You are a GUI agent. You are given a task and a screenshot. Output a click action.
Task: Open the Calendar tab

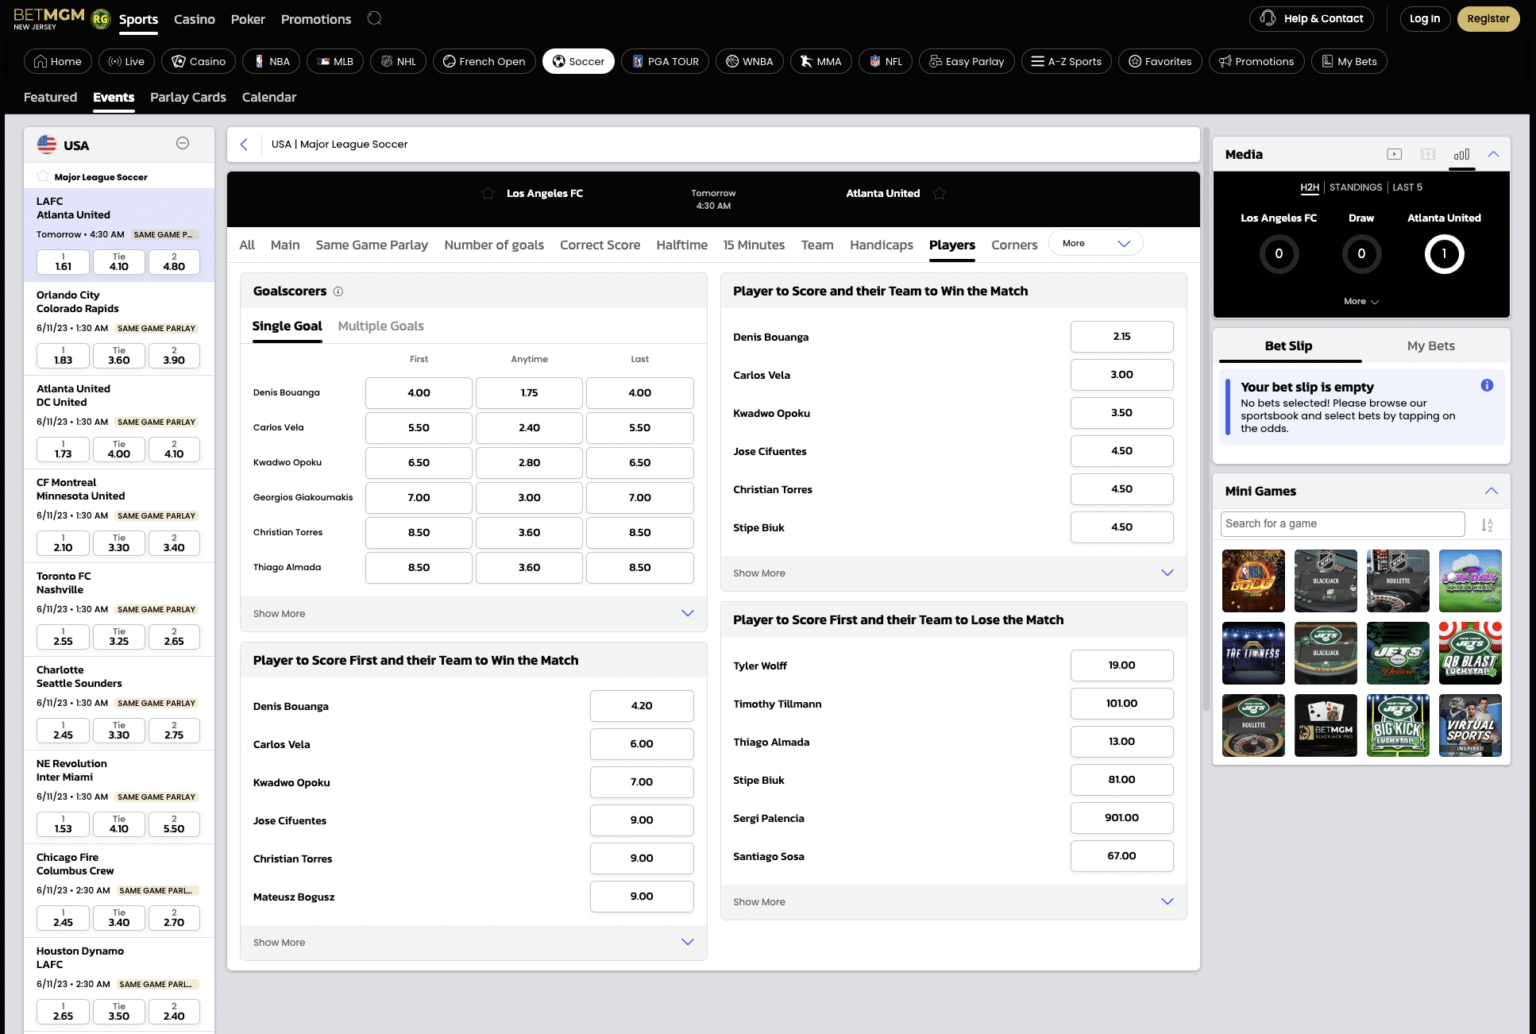(x=269, y=97)
